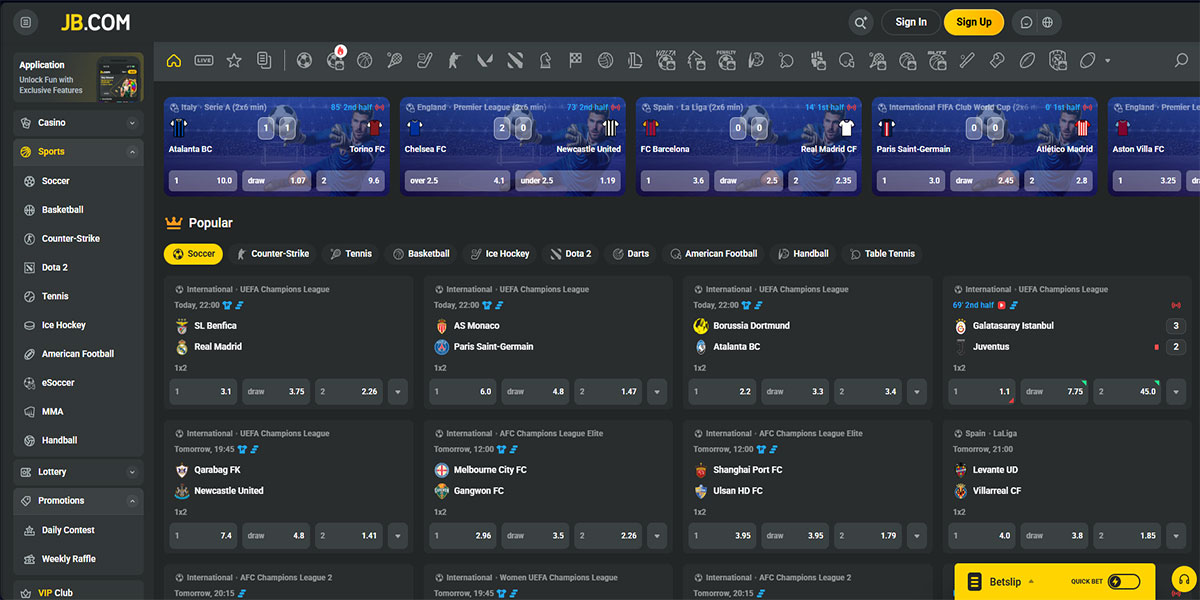
Task: Click the hamburger menu icon beside JB.COM
Action: click(26, 22)
